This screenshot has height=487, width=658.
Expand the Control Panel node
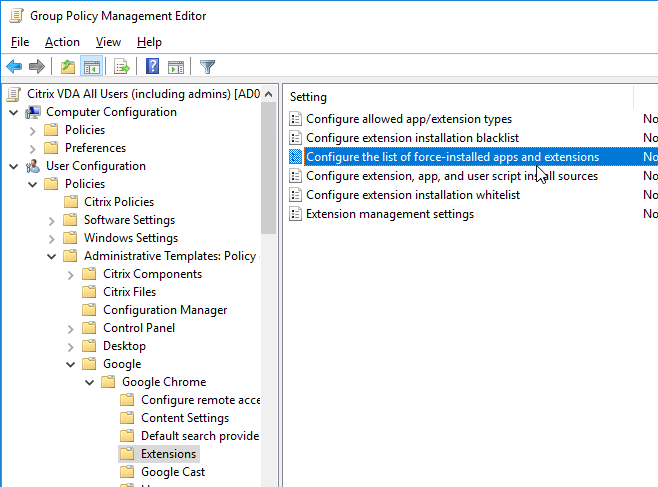70,329
